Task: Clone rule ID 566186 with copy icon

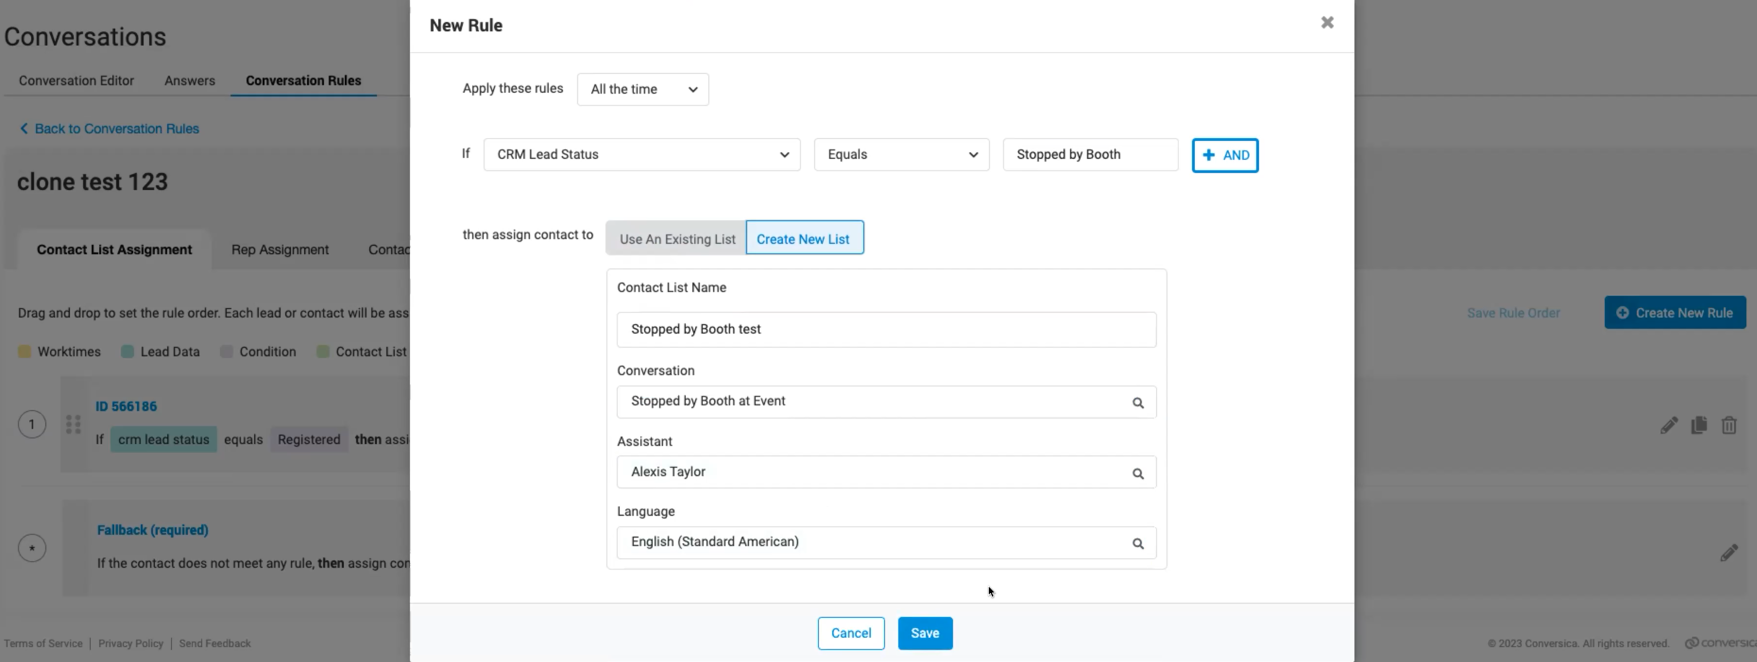Action: pos(1698,426)
